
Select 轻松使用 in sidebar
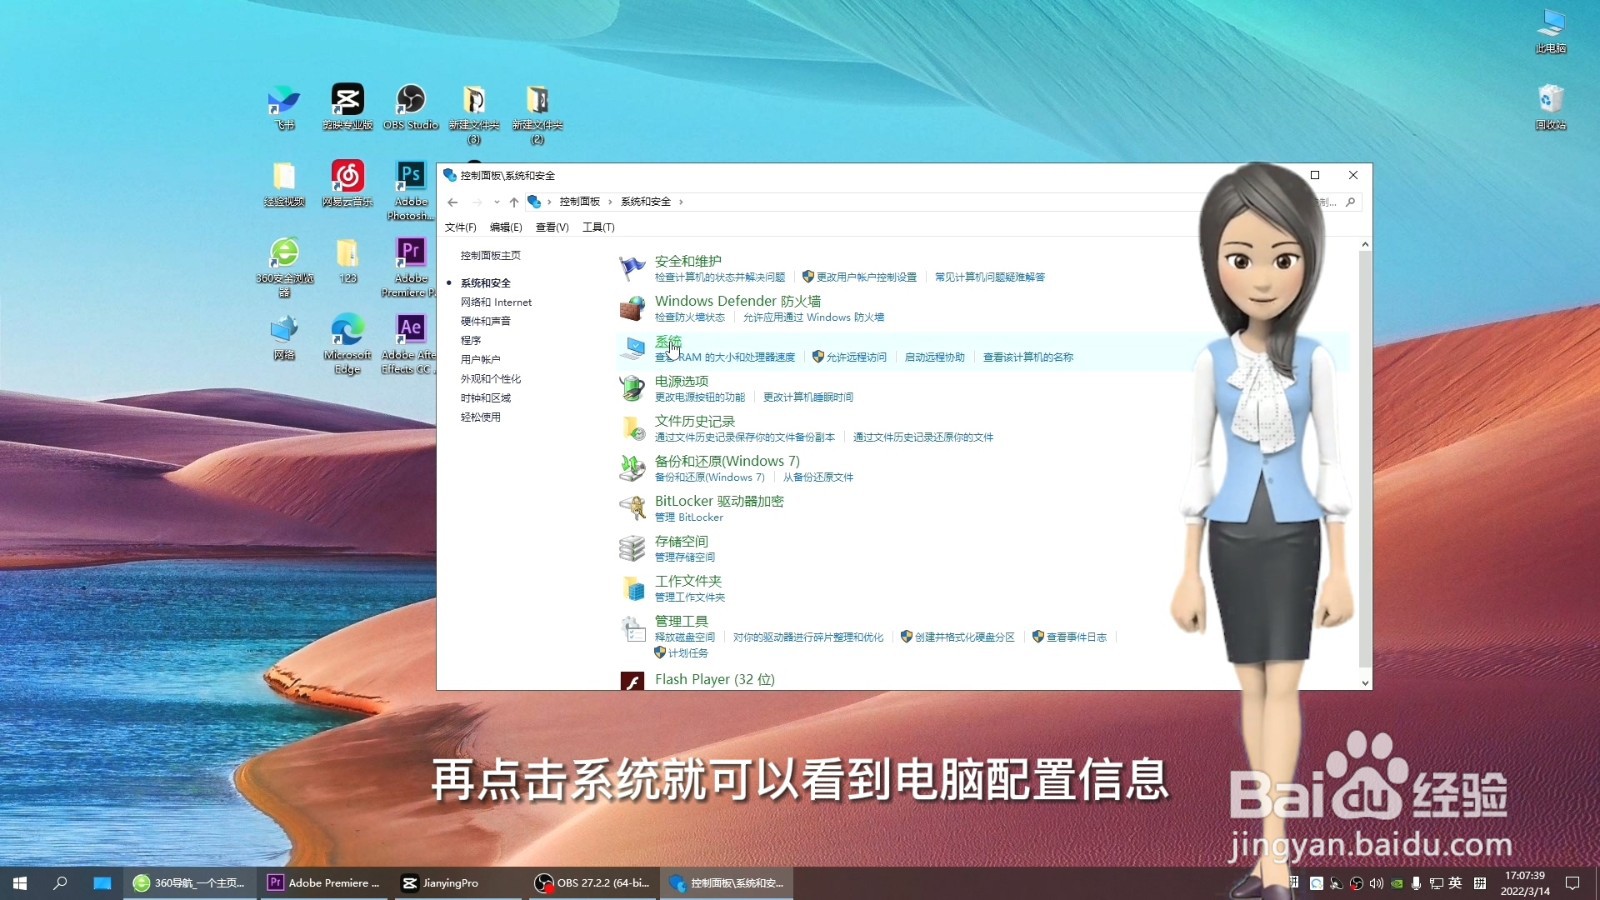click(x=480, y=417)
